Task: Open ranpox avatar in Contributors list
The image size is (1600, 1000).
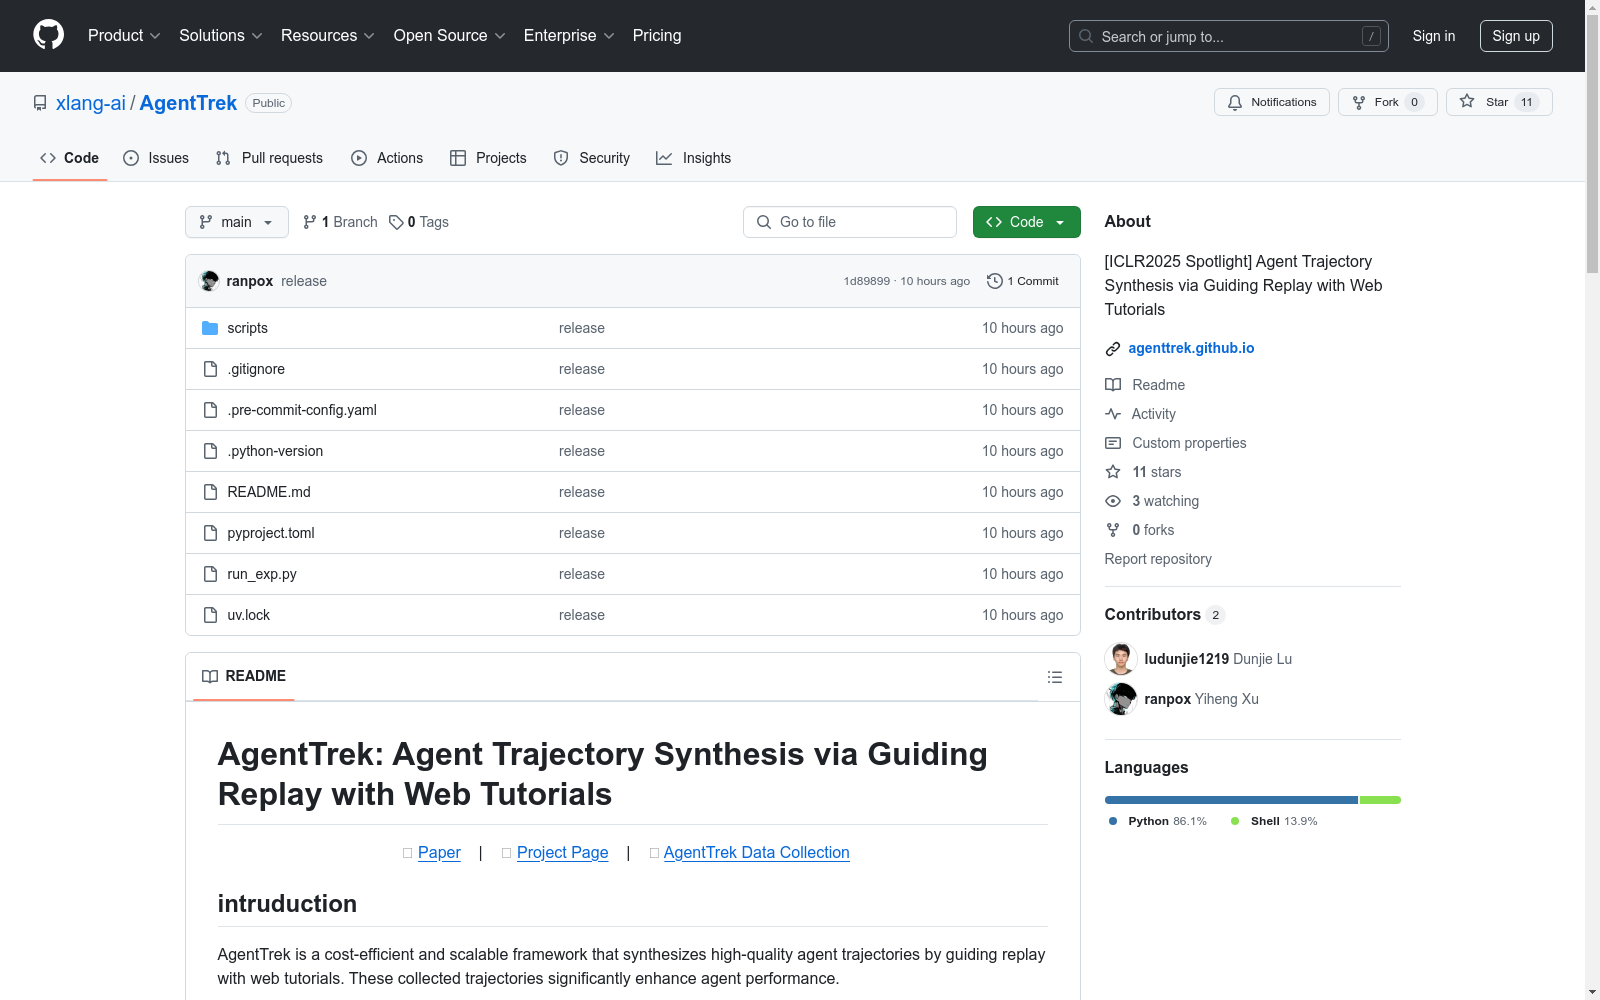Action: [x=1121, y=699]
